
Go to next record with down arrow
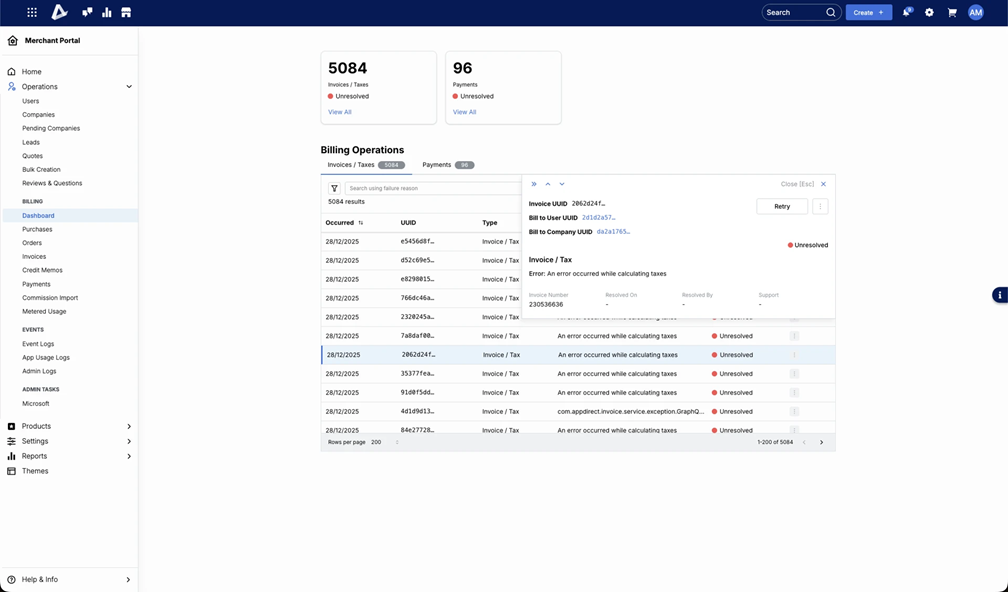(x=562, y=184)
